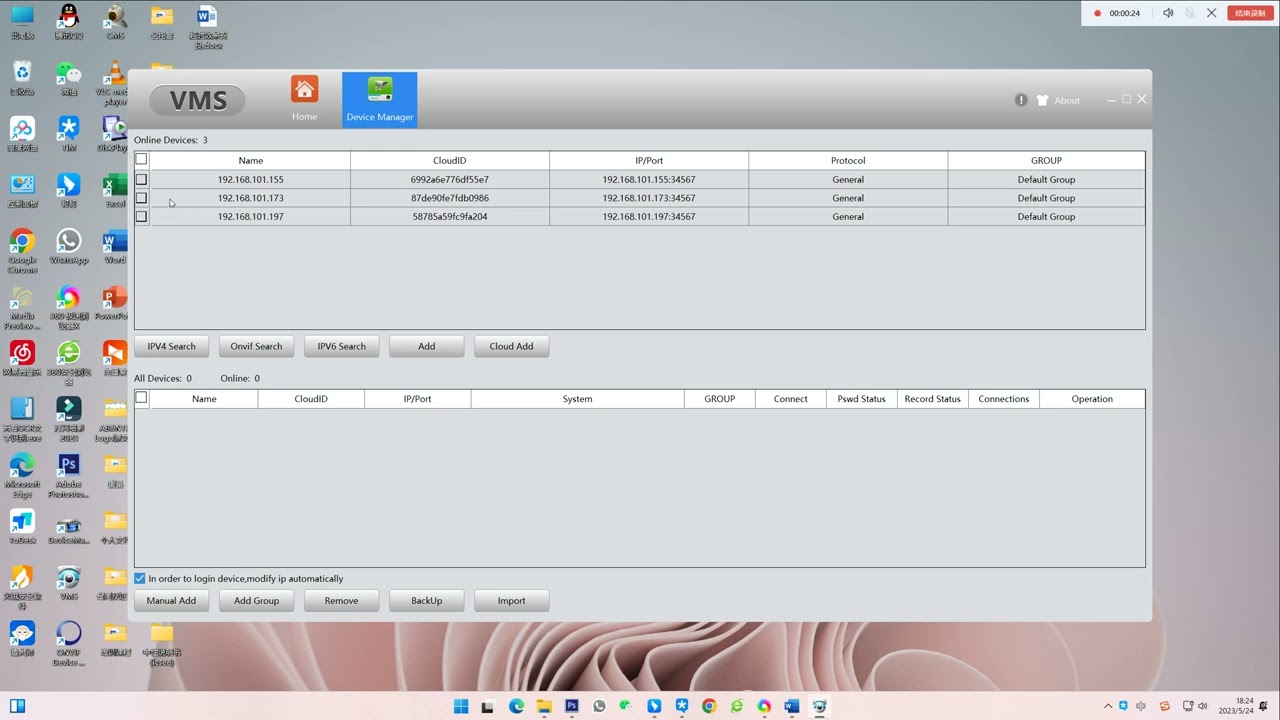Viewport: 1280px width, 720px height.
Task: Check the device 192.168.101.155 checkbox
Action: 141,179
